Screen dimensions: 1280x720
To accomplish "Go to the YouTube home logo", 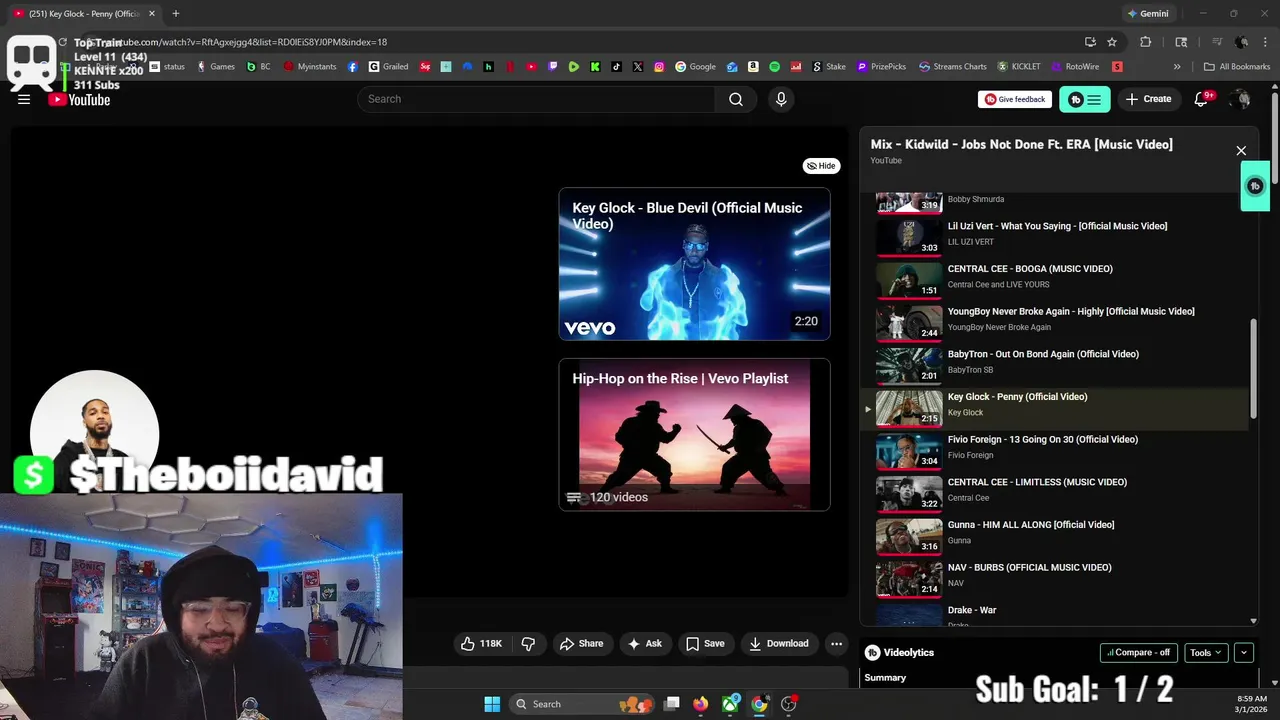I will coord(79,99).
